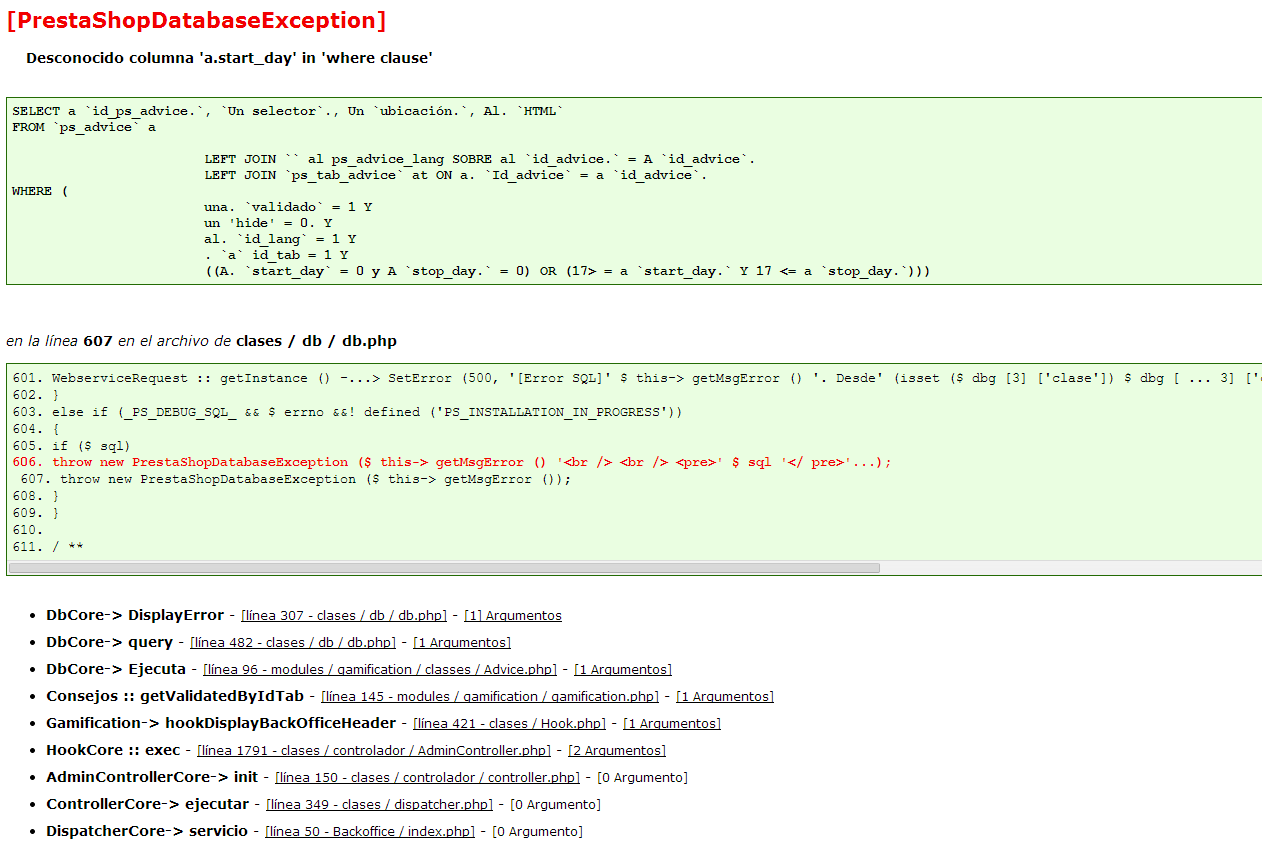Click code line 603 else if _PS_DEBUG_SQL_
1262x843 pixels.
tap(348, 412)
